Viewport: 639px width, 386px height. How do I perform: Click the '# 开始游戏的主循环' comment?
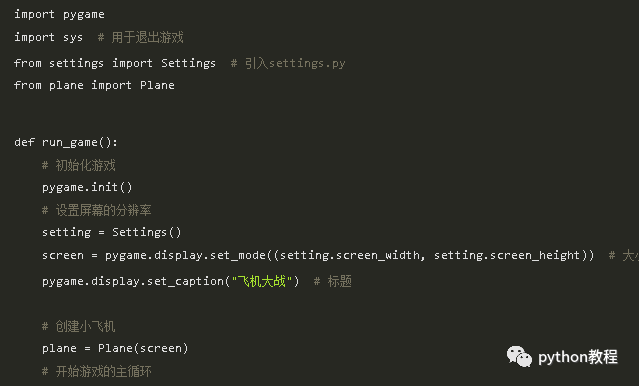(x=97, y=371)
